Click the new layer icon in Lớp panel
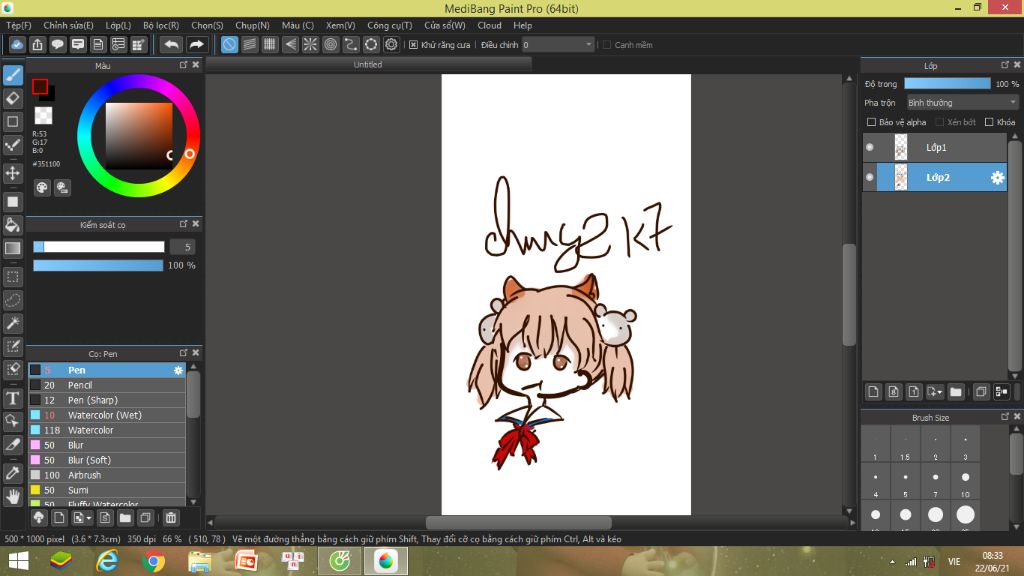Image resolution: width=1024 pixels, height=576 pixels. 873,392
